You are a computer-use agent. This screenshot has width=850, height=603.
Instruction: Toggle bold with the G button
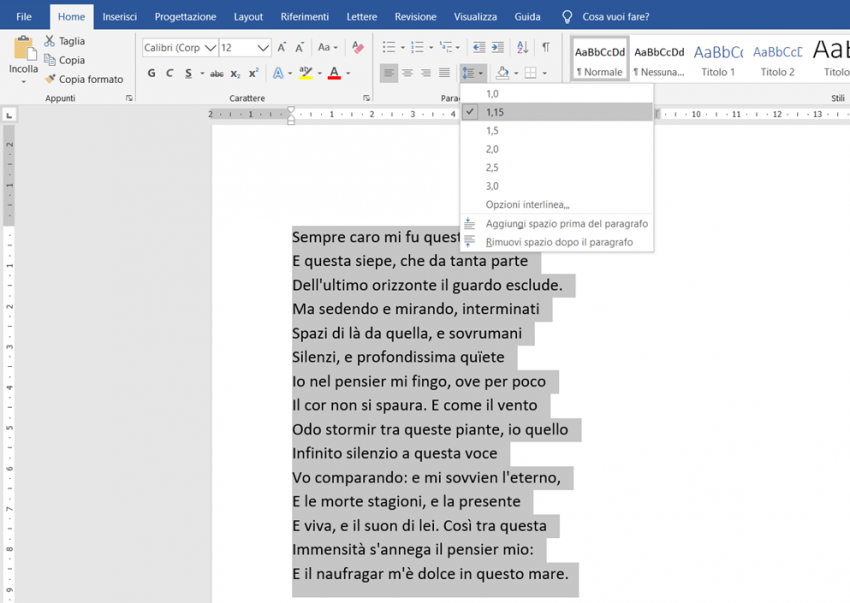coord(151,72)
